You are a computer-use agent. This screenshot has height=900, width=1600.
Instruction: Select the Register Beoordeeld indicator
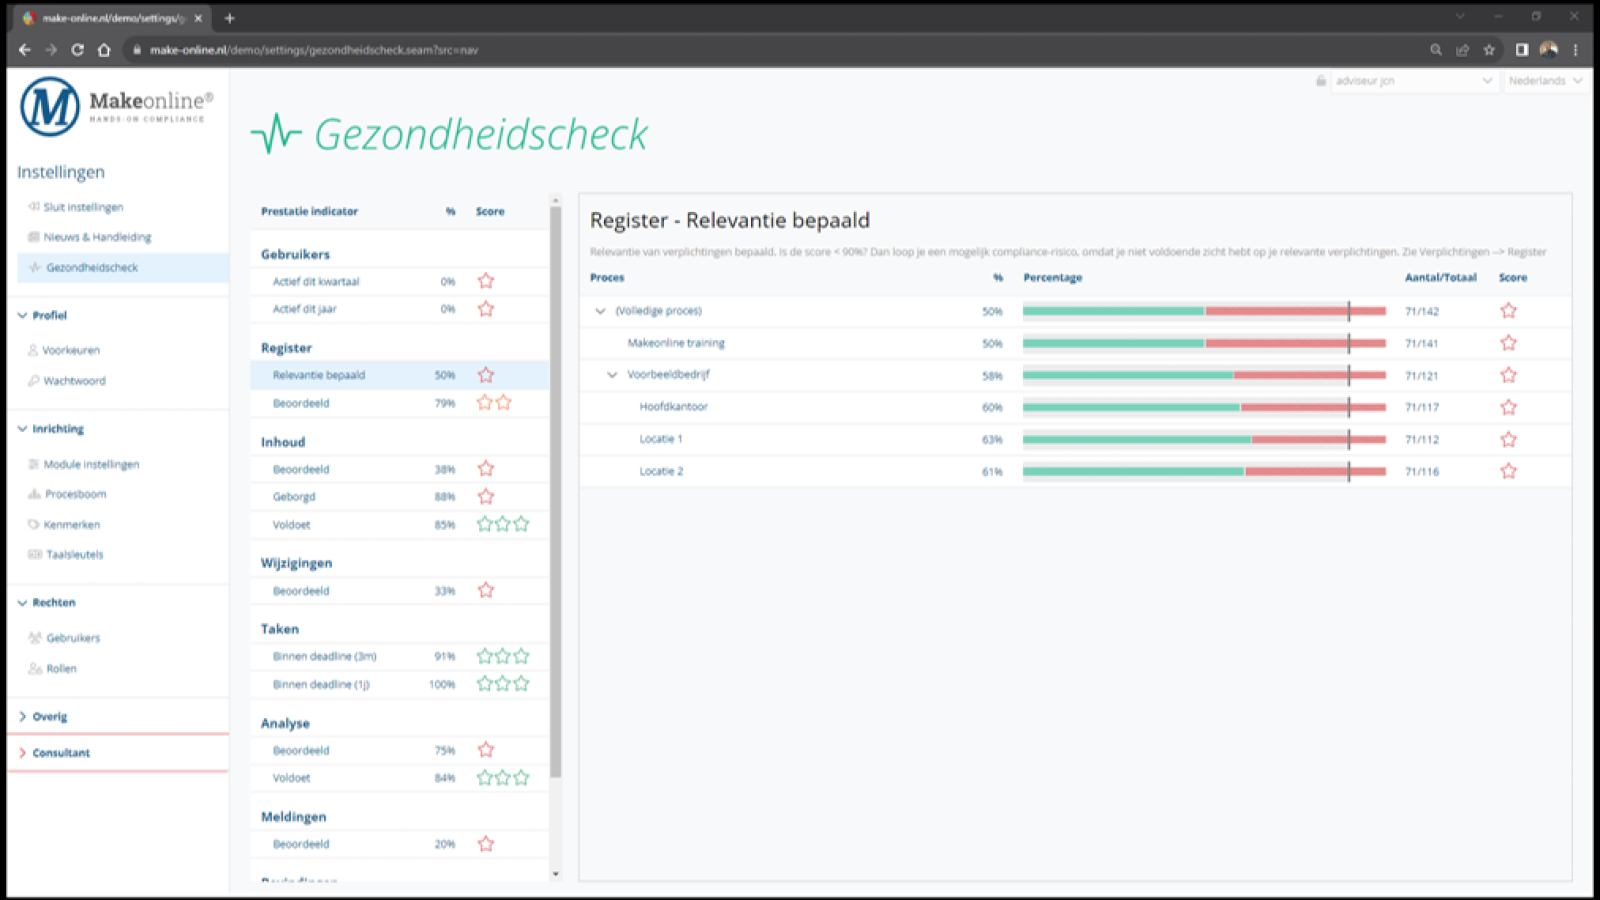[301, 403]
